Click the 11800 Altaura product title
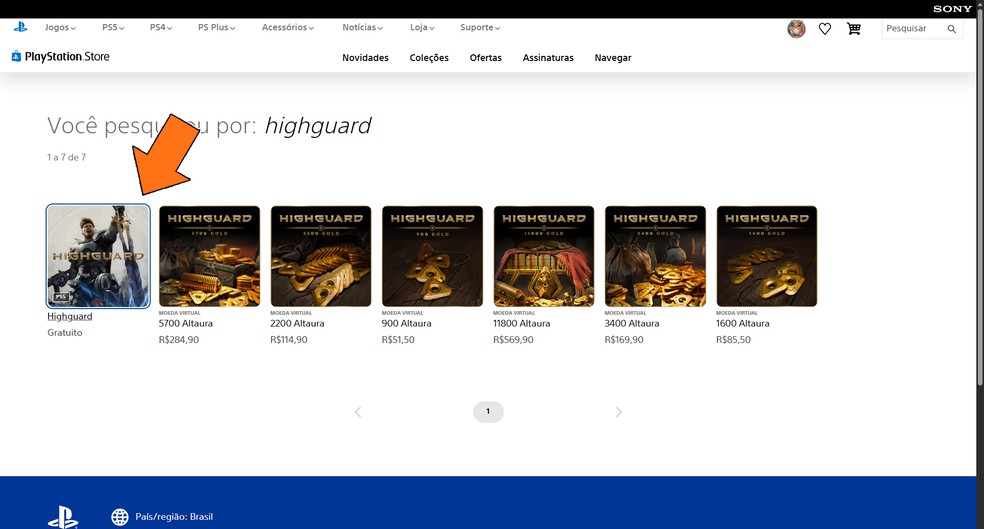The height and width of the screenshot is (529, 984). pos(521,324)
